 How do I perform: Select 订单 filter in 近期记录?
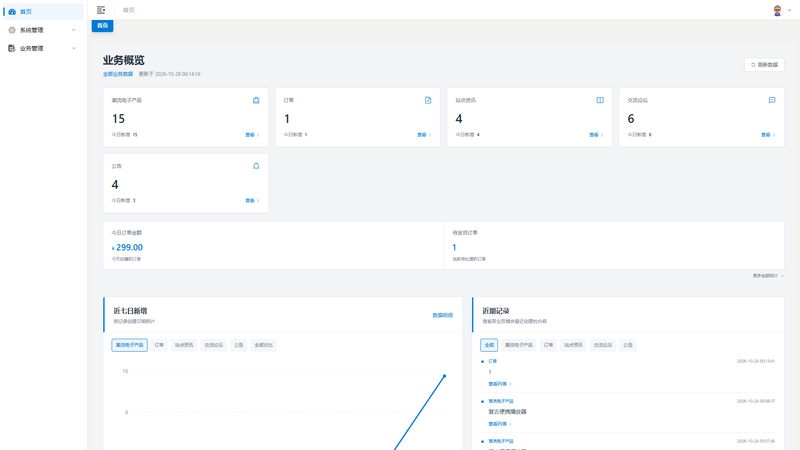548,345
